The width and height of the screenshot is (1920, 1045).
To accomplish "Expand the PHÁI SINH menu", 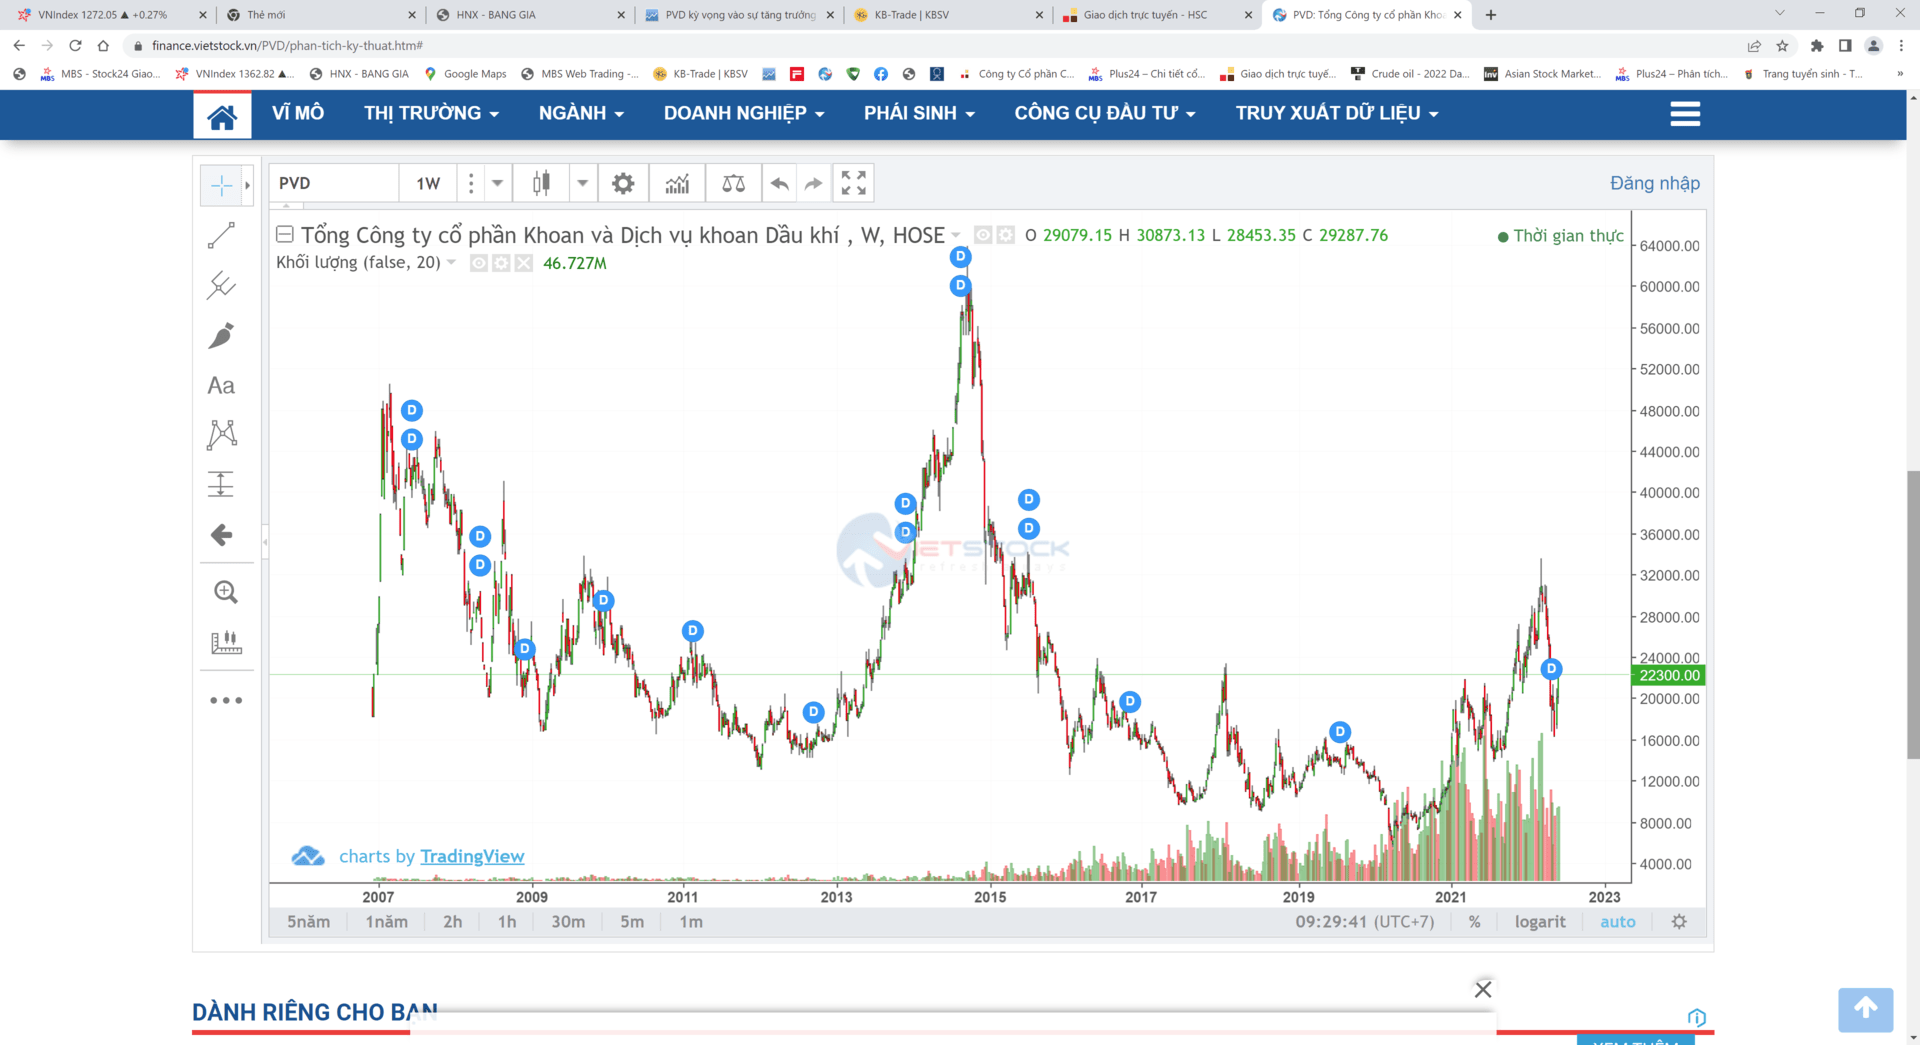I will [x=919, y=114].
